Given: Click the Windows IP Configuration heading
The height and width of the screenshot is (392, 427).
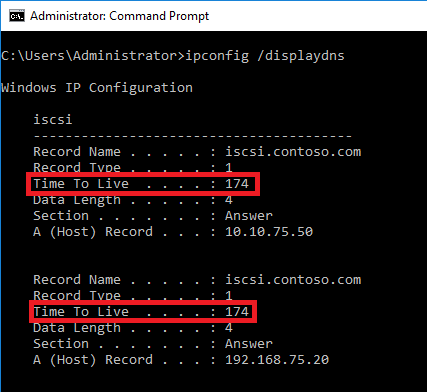Looking at the screenshot, I should [97, 88].
